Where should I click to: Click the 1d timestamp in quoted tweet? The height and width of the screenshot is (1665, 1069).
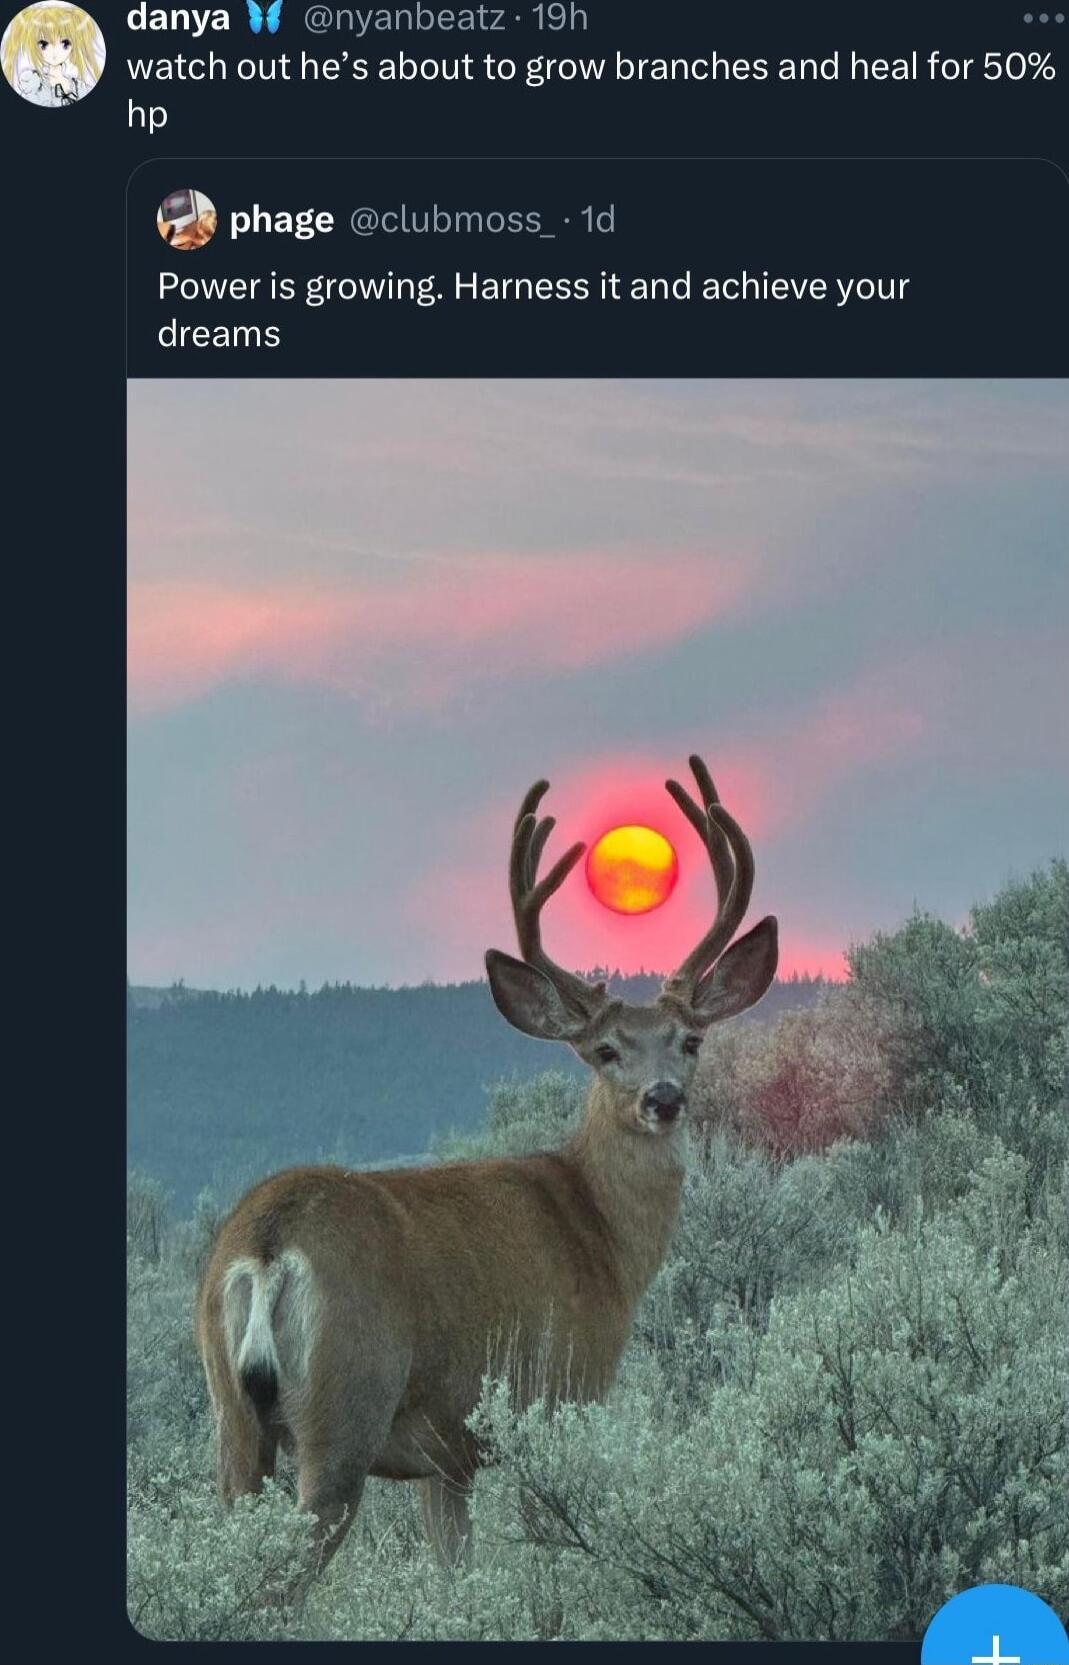tap(597, 219)
